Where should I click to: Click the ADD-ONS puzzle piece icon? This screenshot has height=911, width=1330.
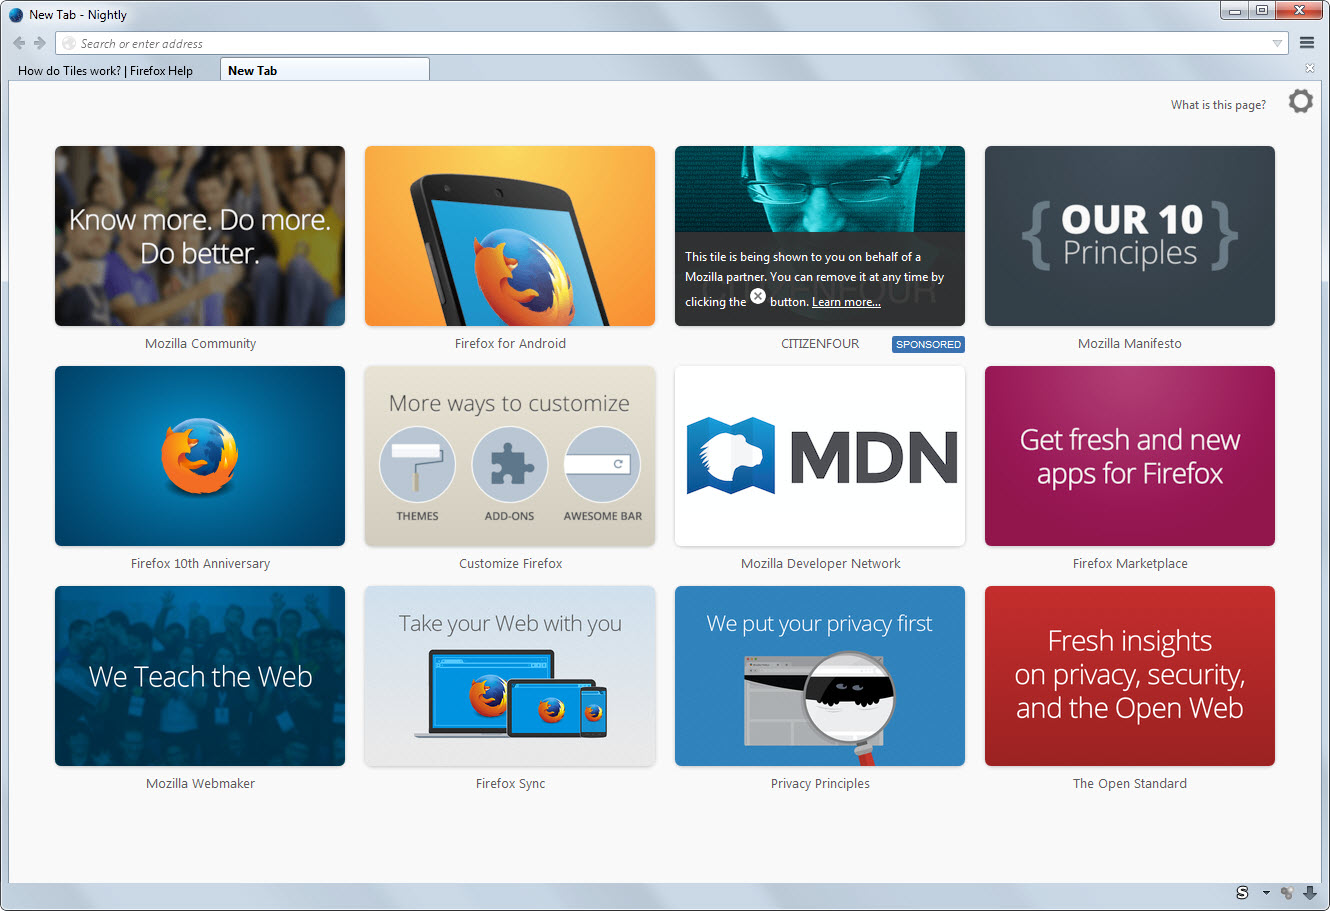pos(510,465)
